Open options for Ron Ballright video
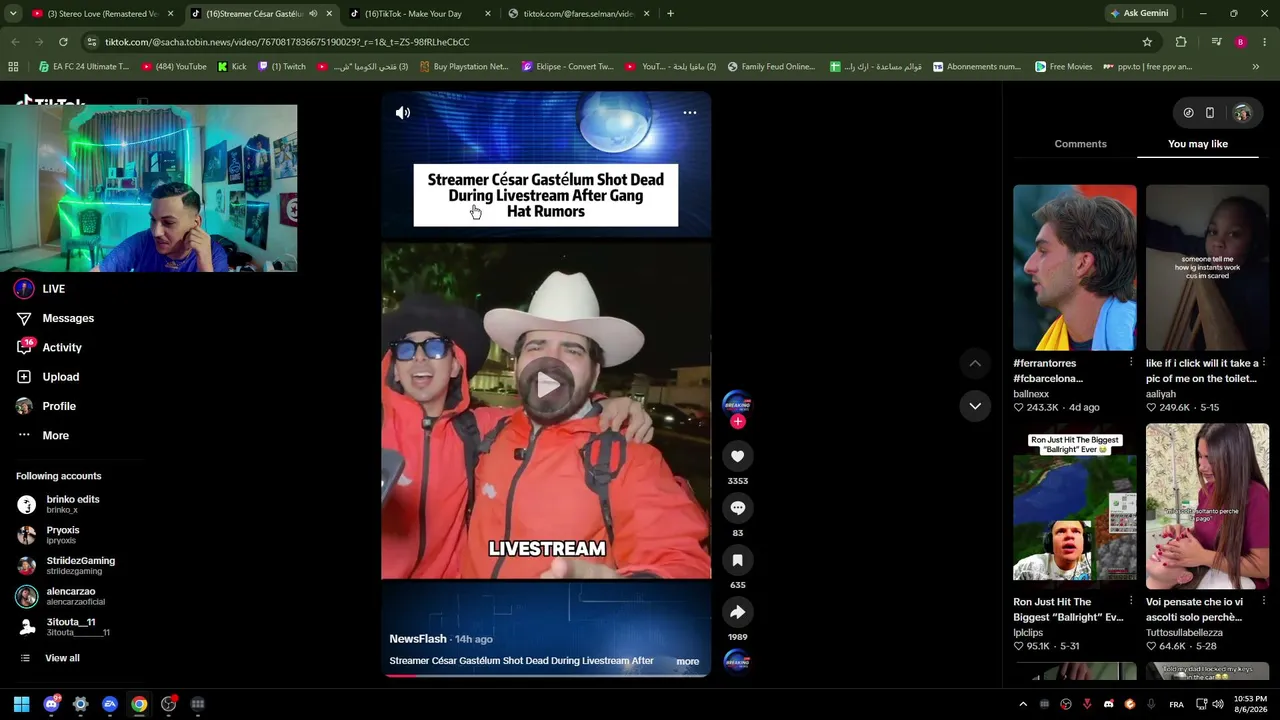This screenshot has height=720, width=1280. point(1131,601)
